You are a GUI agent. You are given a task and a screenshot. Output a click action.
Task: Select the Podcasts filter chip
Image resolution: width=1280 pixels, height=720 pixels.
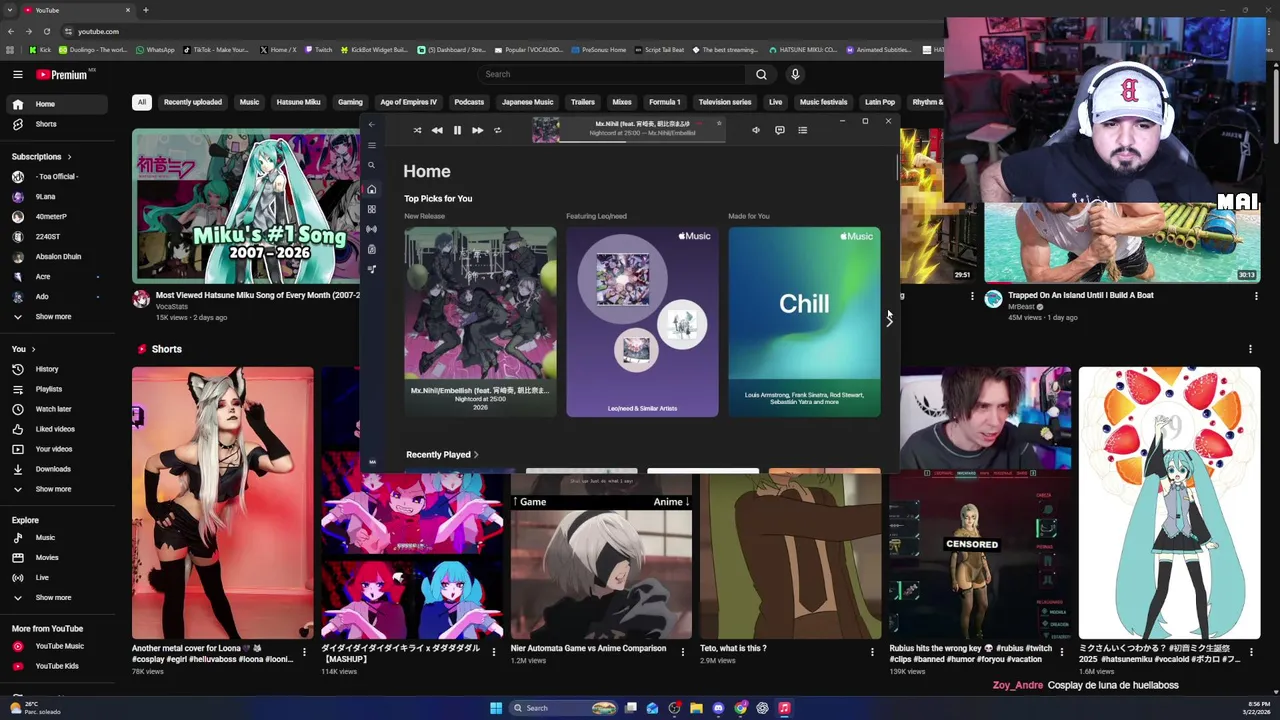[469, 102]
